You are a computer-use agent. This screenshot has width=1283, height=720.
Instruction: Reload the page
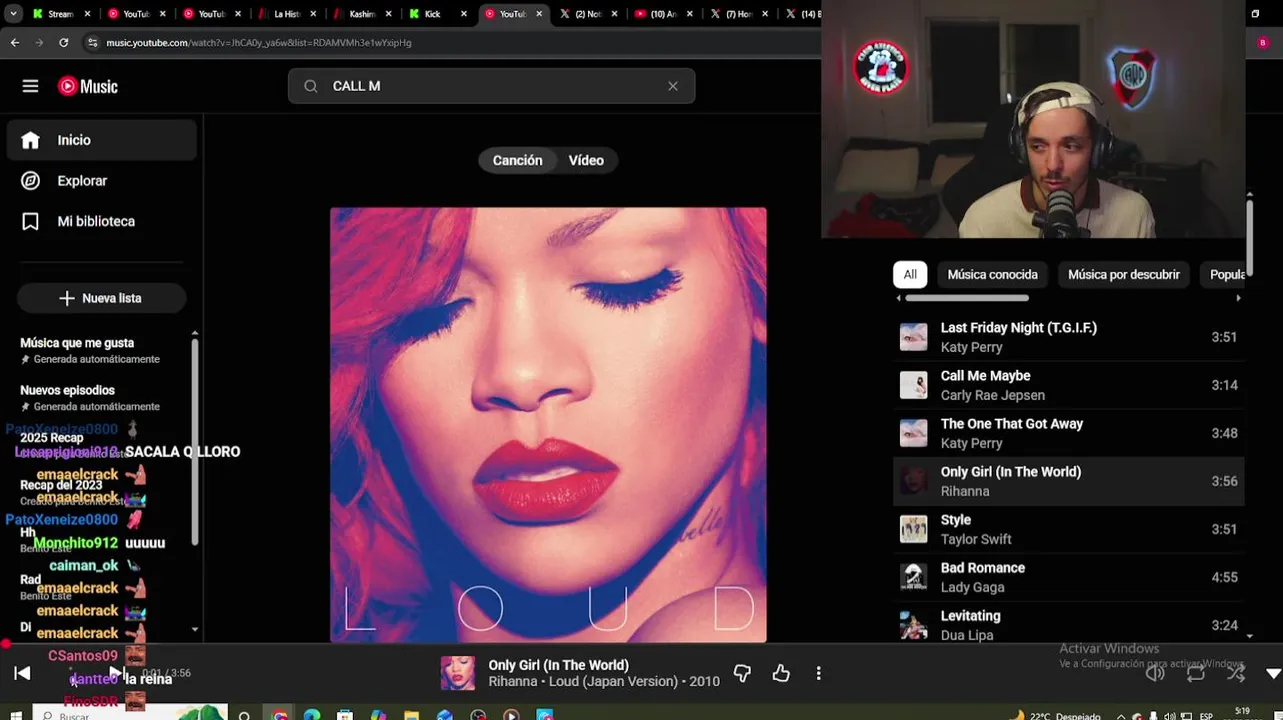tap(63, 42)
